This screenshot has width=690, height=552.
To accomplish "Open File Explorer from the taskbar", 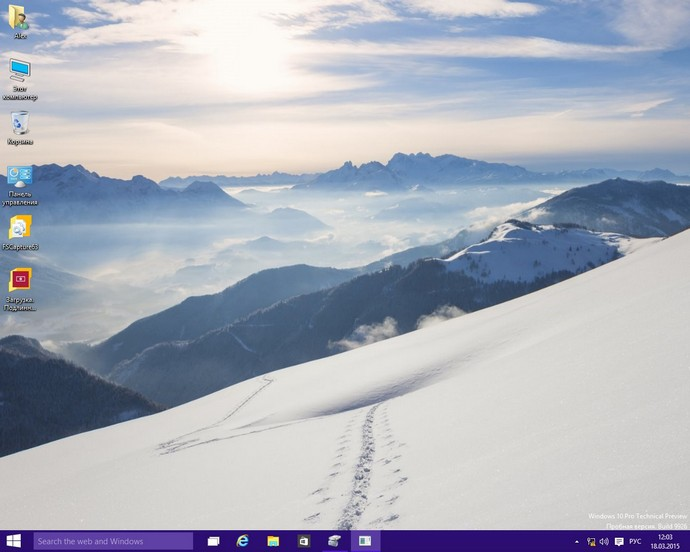I will tap(273, 541).
